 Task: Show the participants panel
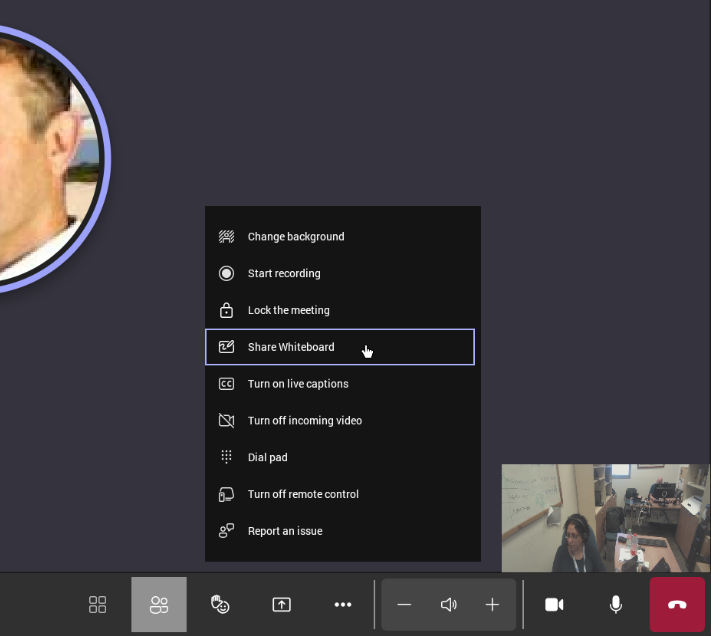(x=159, y=604)
